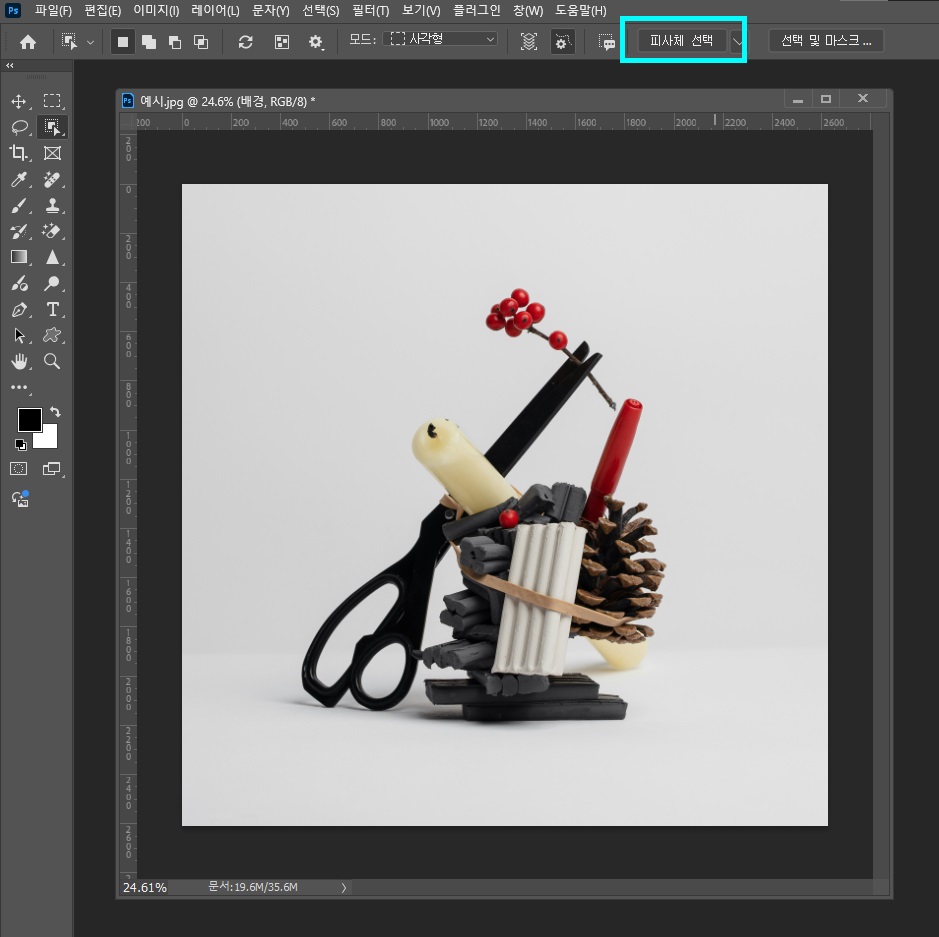This screenshot has height=937, width=939.
Task: Click the black foreground color swatch
Action: point(29,420)
